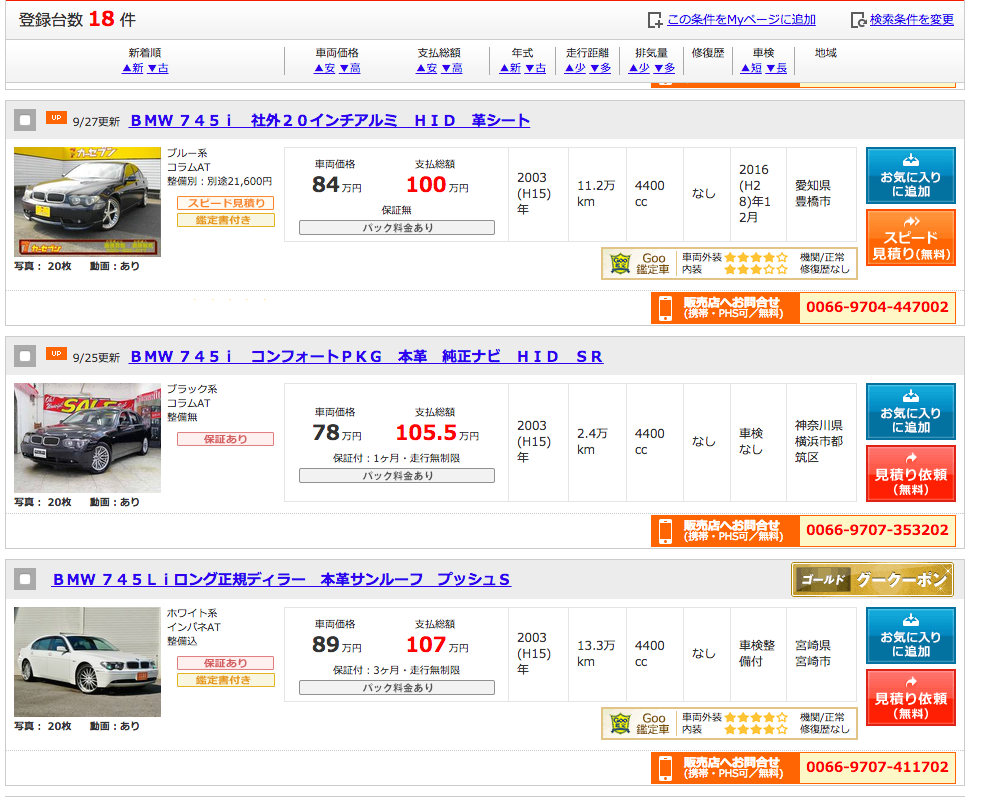The image size is (988, 797).
Task: Add 宮崎県 BMW 745Li to favorites
Action: [910, 635]
